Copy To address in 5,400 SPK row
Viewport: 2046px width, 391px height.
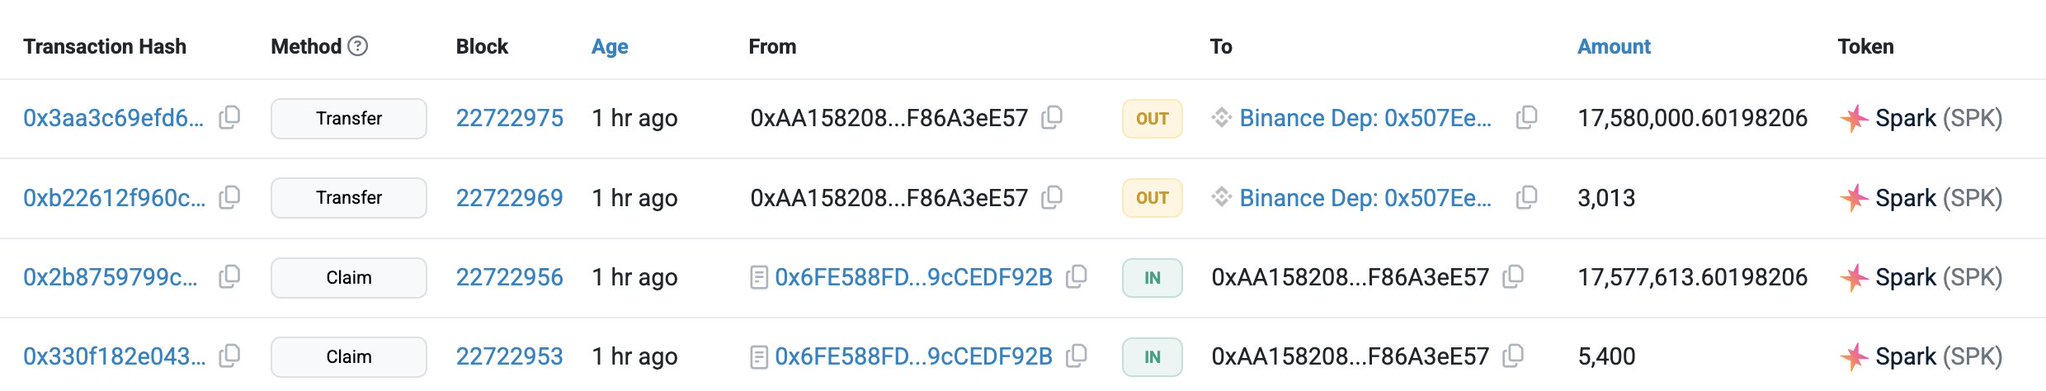1513,356
